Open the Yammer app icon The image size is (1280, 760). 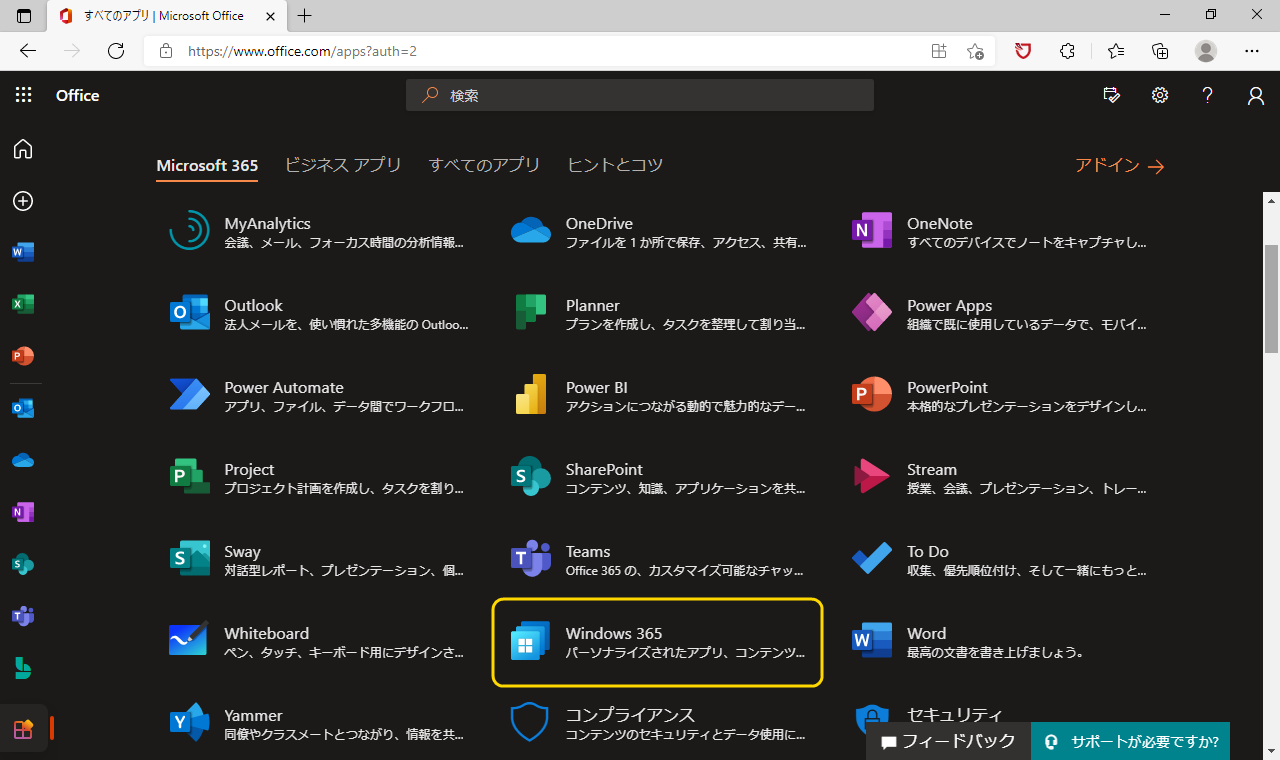point(190,722)
